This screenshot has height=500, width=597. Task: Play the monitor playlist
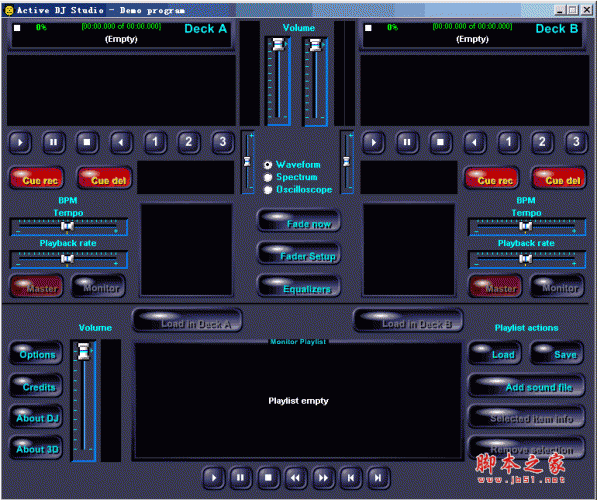tap(214, 478)
